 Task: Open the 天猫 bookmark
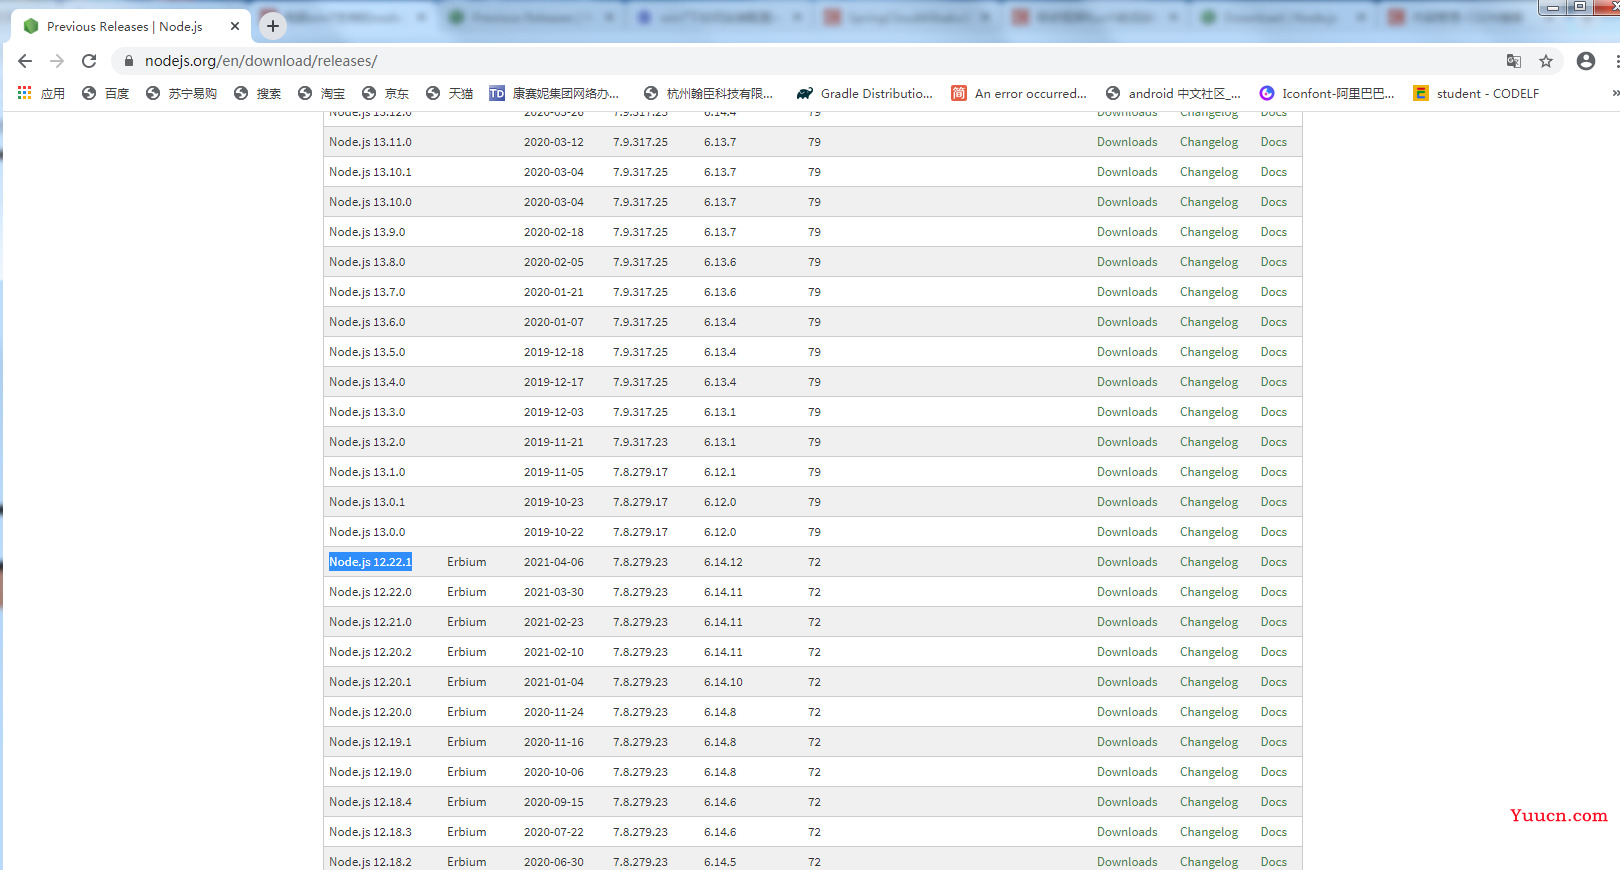pos(449,93)
